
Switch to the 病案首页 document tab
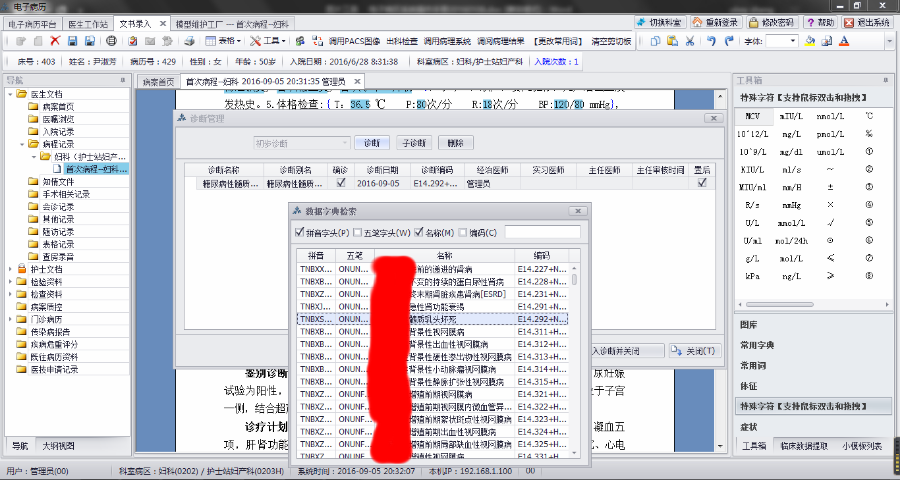click(158, 82)
